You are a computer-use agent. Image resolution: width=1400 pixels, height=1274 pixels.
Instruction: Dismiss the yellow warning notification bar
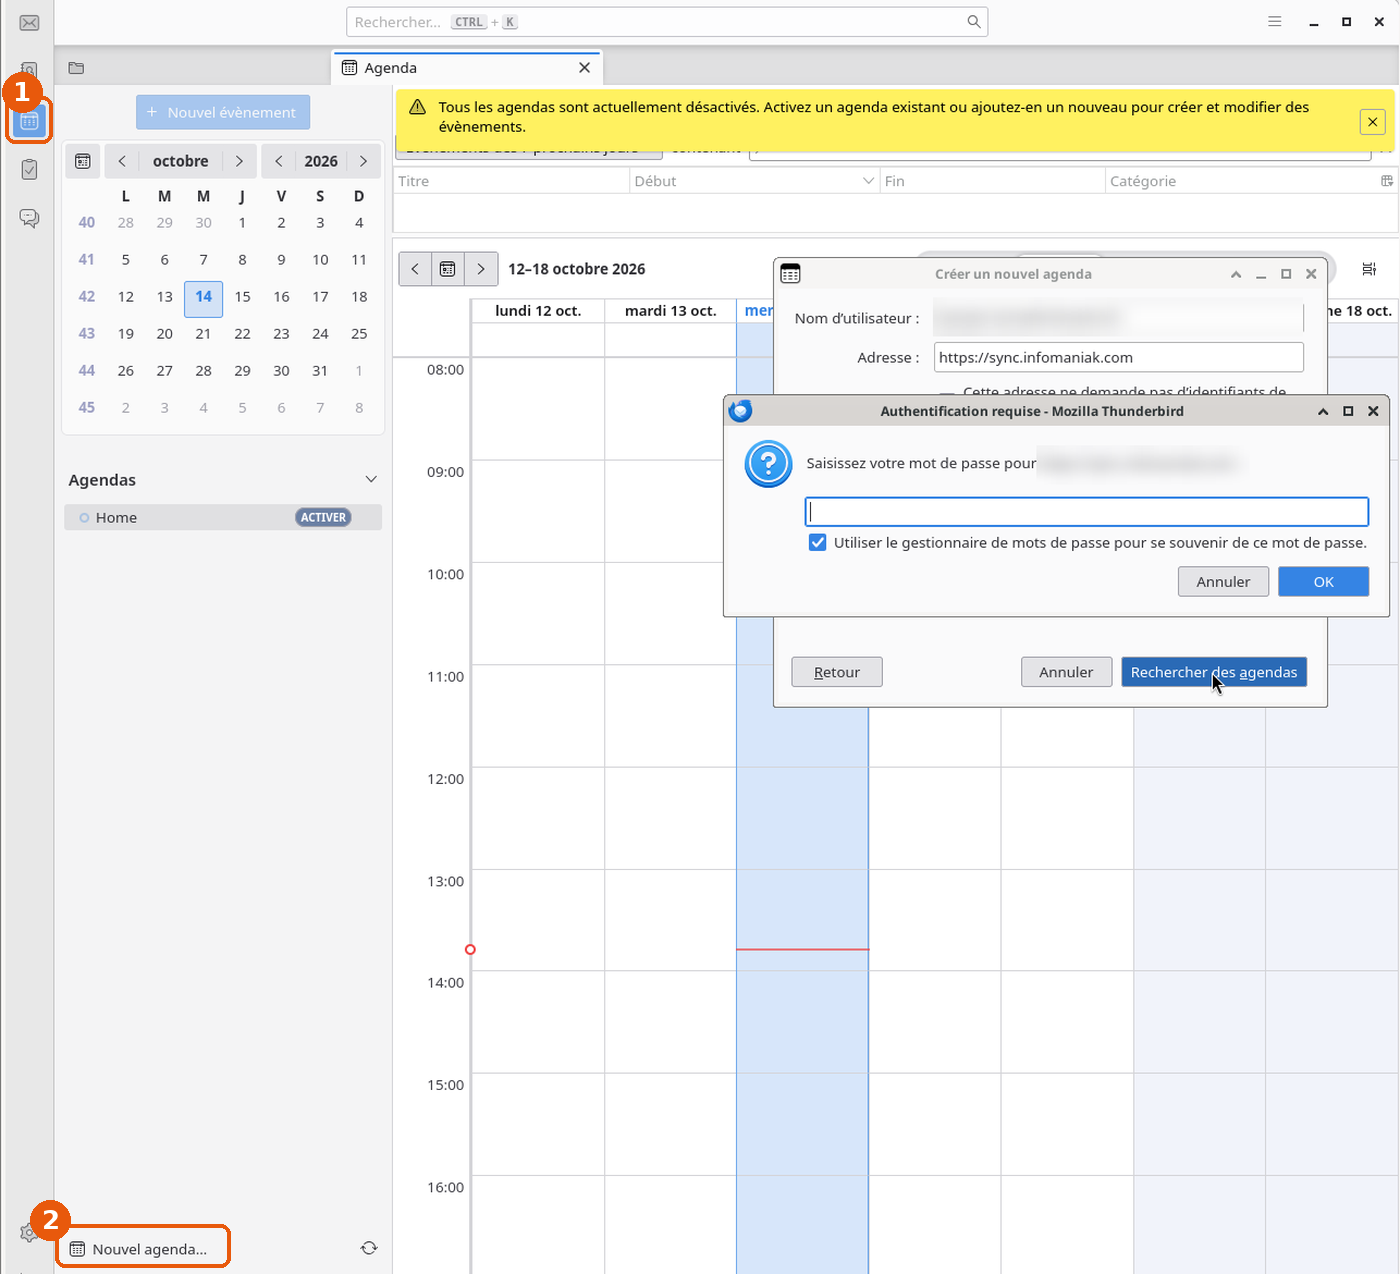(1372, 122)
